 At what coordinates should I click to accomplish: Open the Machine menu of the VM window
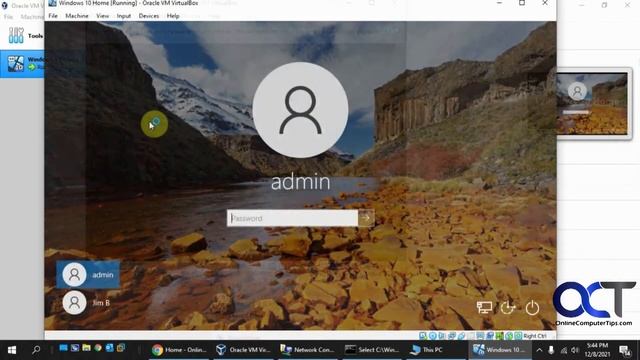[x=77, y=16]
